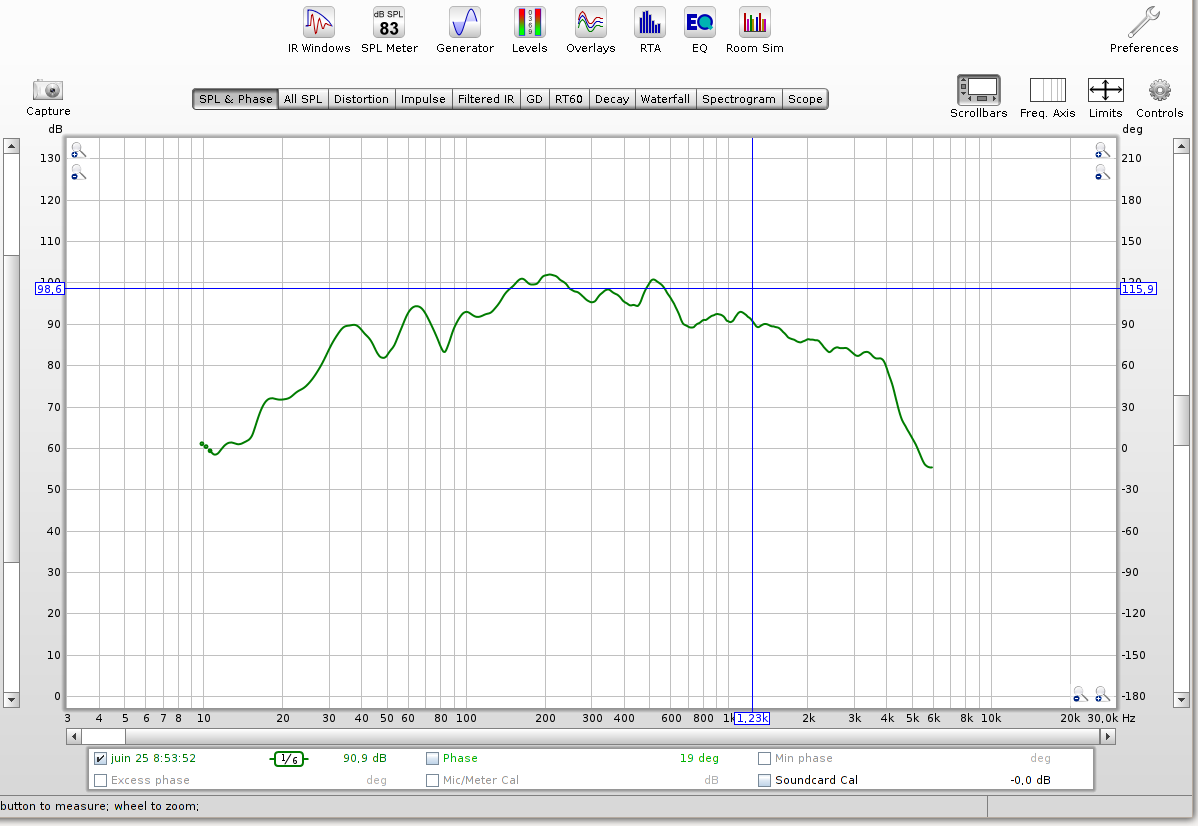Switch to the Spectrogram tab

739,99
